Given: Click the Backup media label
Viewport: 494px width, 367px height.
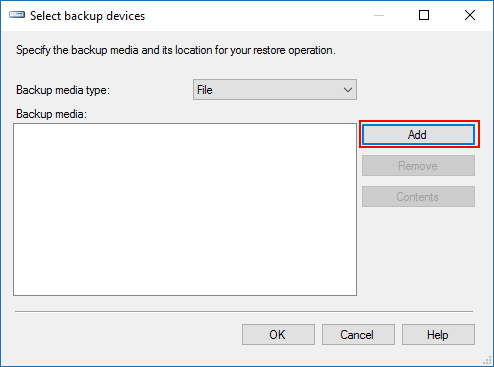Looking at the screenshot, I should 51,114.
